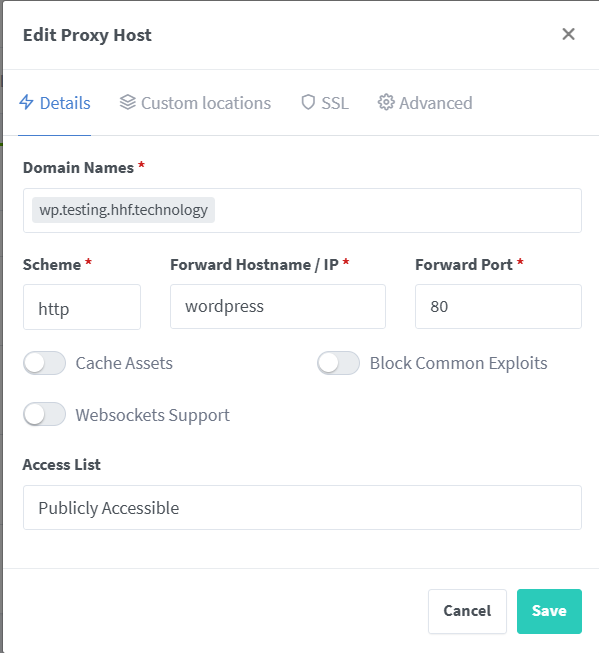Toggle the Cache Assets switch
This screenshot has width=599, height=653.
click(x=45, y=363)
